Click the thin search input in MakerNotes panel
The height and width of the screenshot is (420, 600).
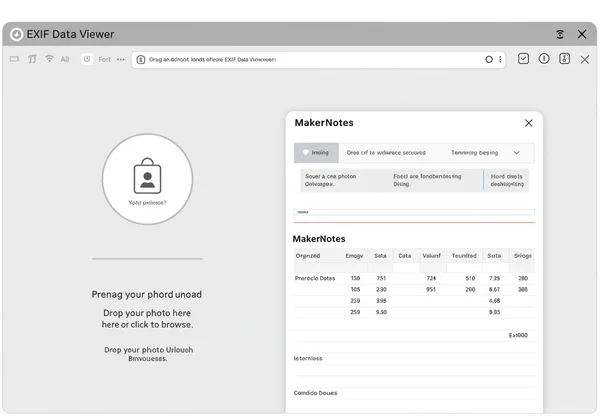414,212
